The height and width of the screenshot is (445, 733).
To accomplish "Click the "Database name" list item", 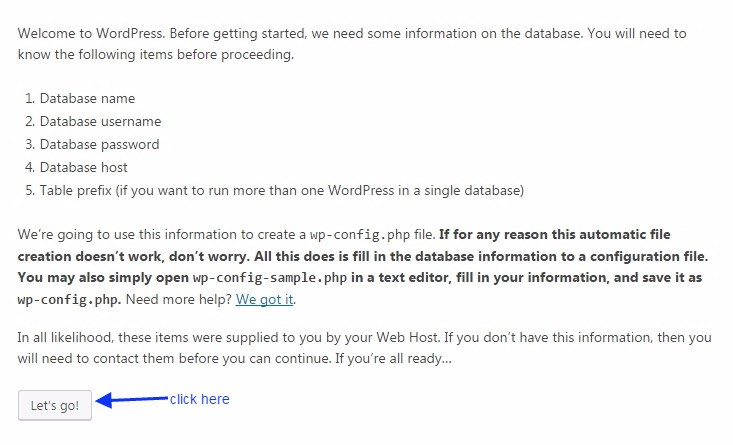I will (x=87, y=99).
